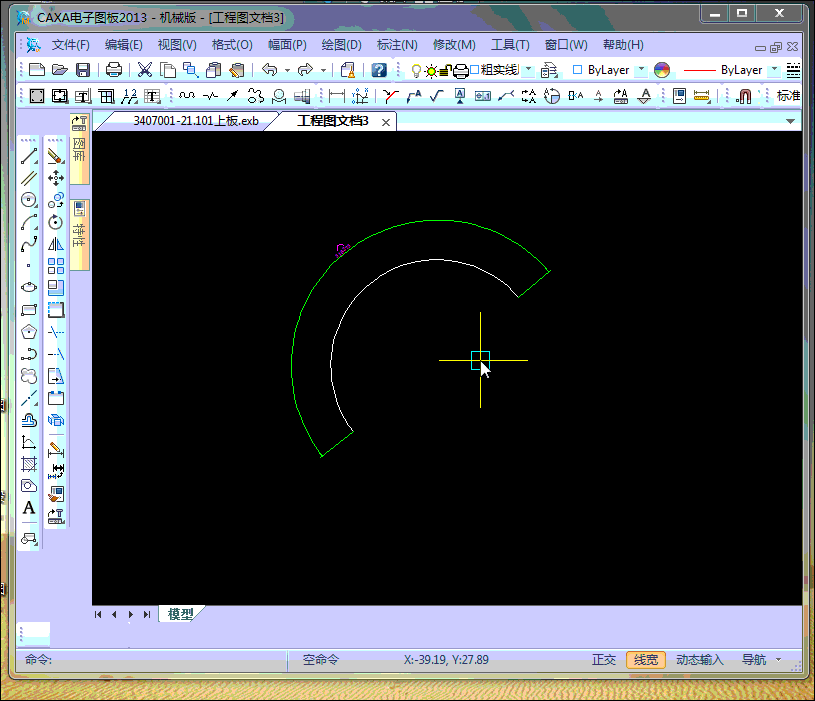Select the Line drawing tool

[x=29, y=156]
